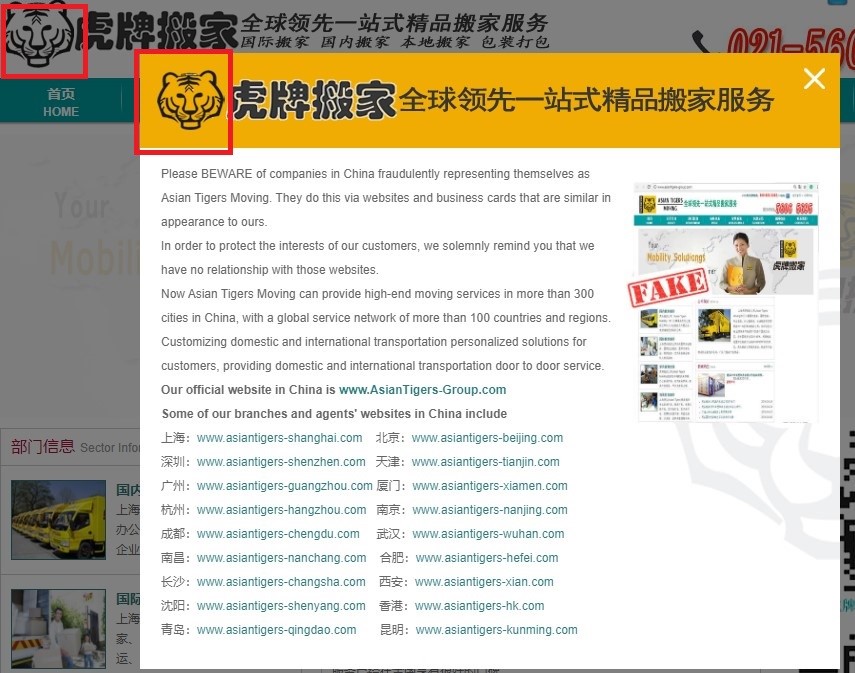Click the 虎牌搬家 title on background page header

point(156,30)
